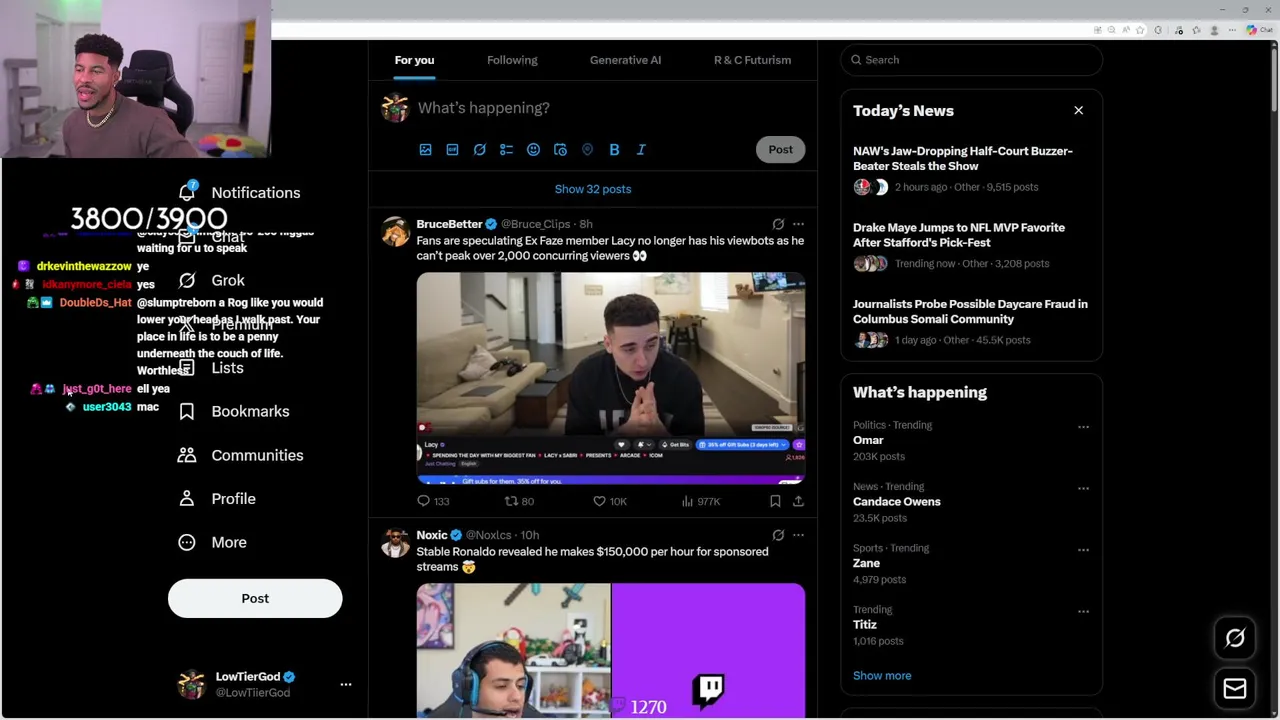The image size is (1280, 720).
Task: Add a GIF using the composer GIF icon
Action: point(452,150)
